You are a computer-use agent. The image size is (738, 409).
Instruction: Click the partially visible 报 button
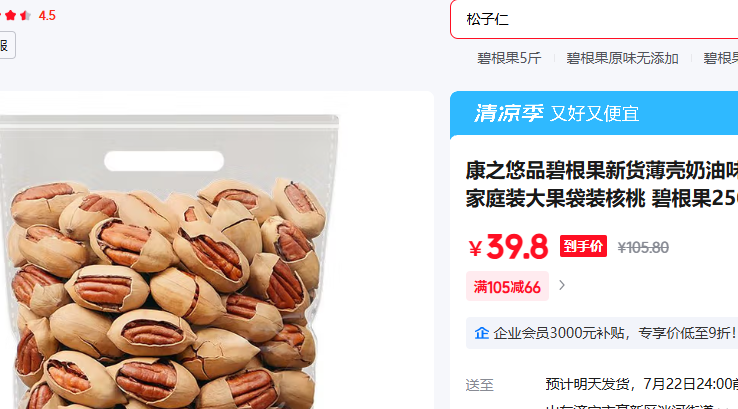point(7,45)
